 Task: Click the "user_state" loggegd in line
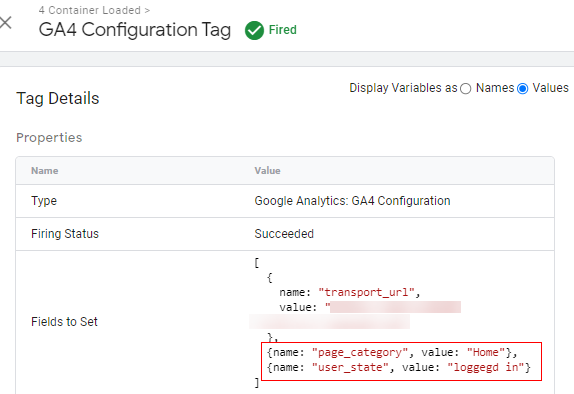point(398,367)
